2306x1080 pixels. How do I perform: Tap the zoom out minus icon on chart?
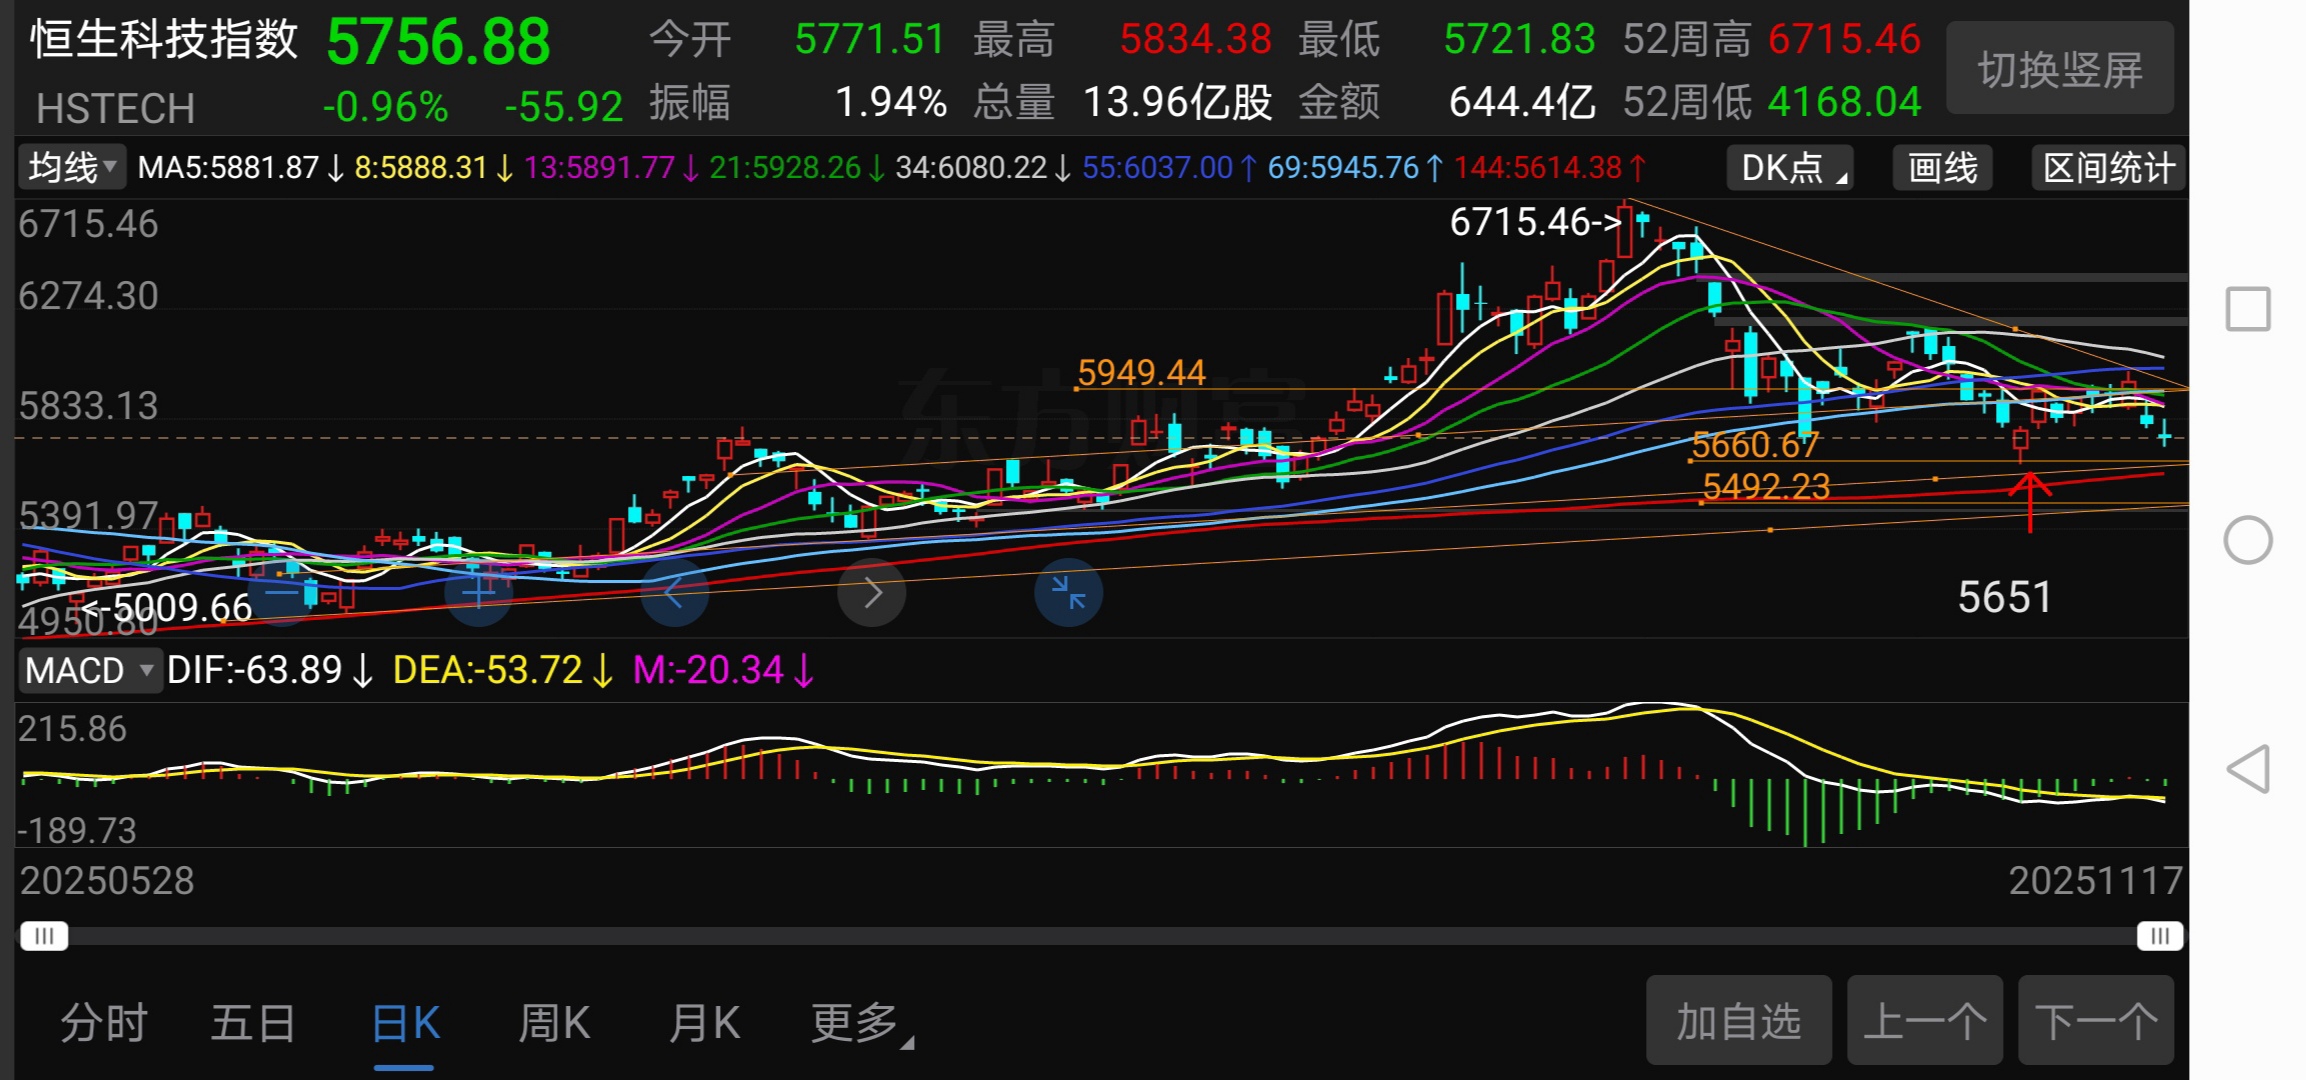[x=283, y=593]
